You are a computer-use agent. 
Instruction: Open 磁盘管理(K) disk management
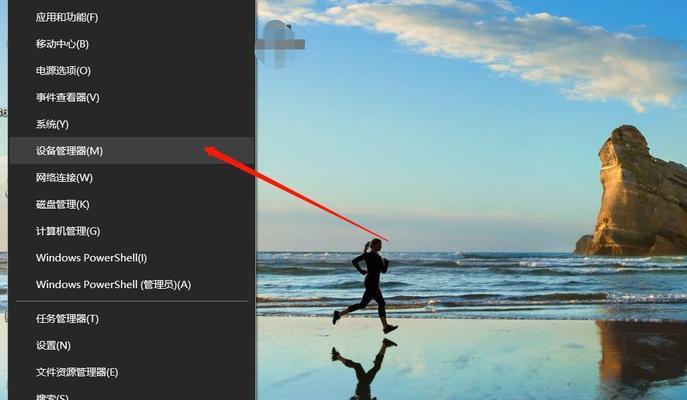[x=131, y=205]
